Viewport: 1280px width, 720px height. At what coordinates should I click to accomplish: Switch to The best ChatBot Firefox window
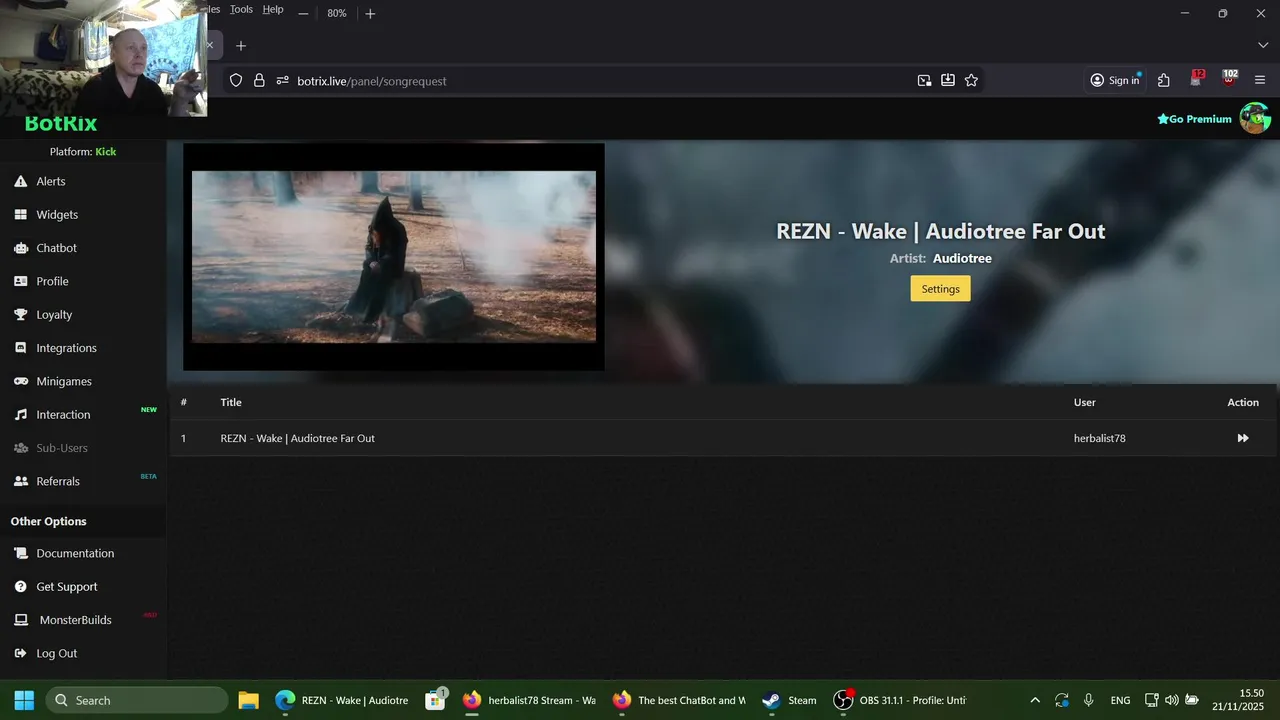click(680, 700)
